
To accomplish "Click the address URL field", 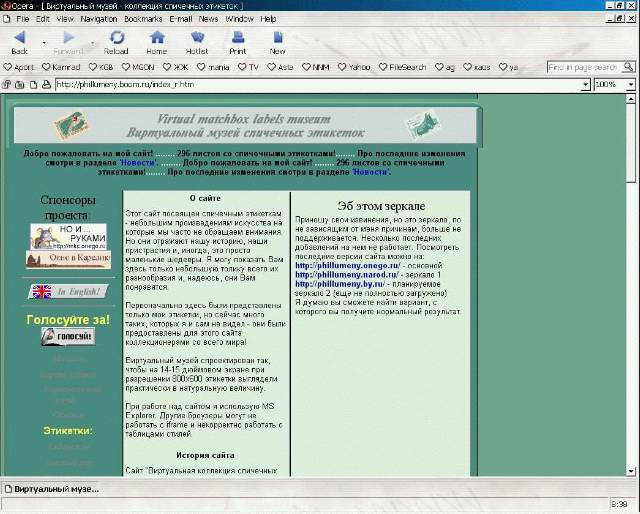I will (318, 85).
